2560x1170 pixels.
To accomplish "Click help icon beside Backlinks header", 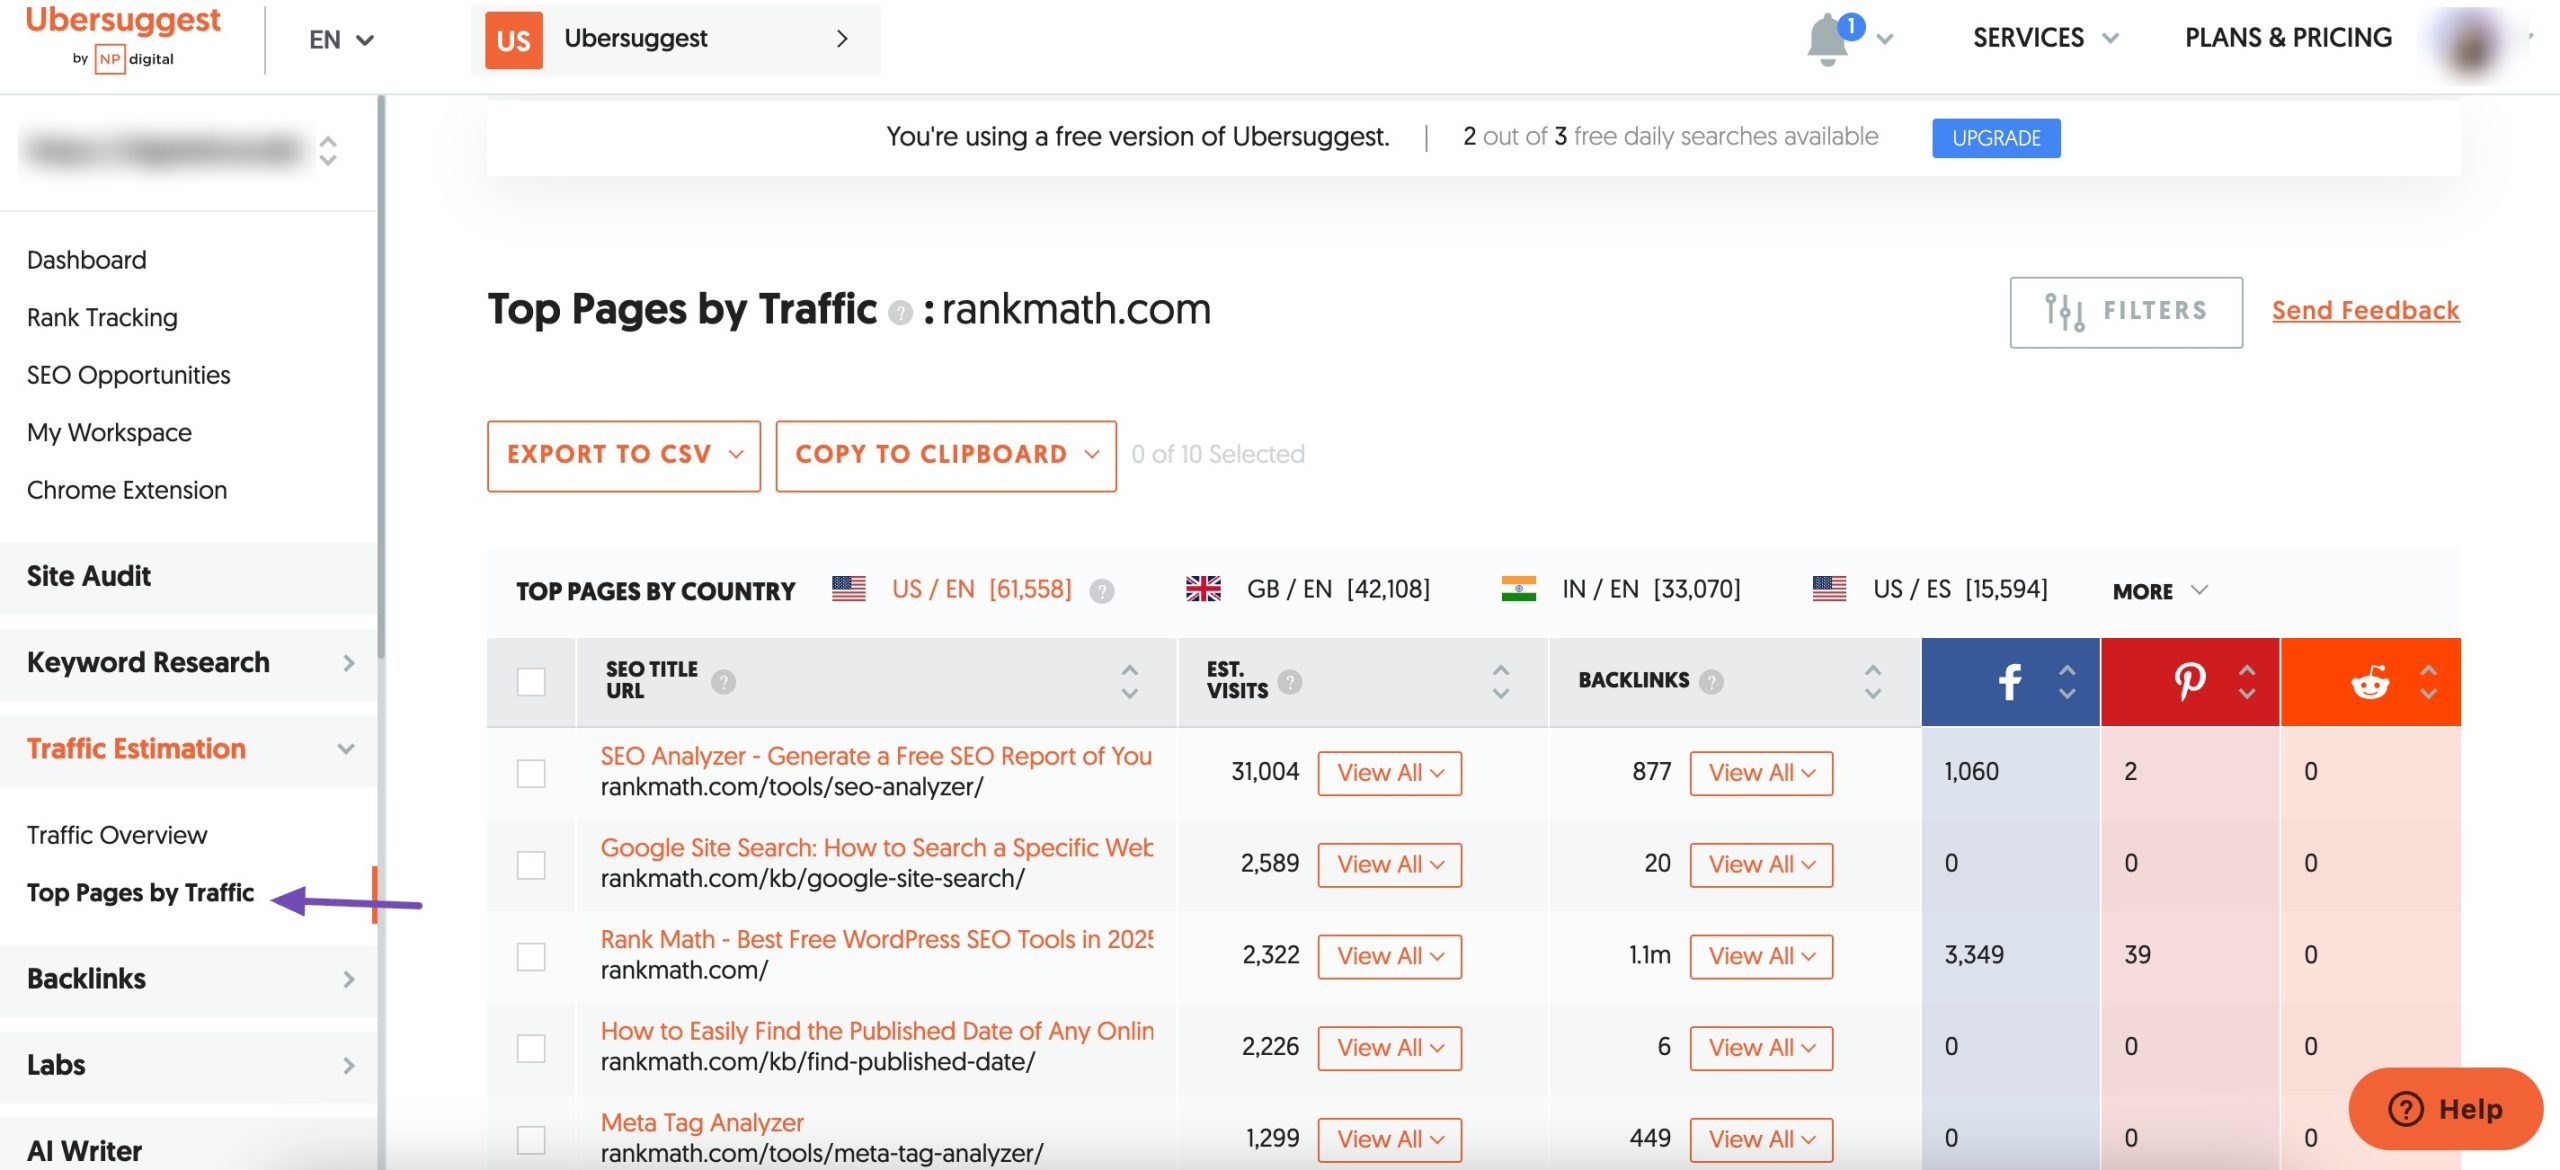I will pyautogui.click(x=1711, y=682).
